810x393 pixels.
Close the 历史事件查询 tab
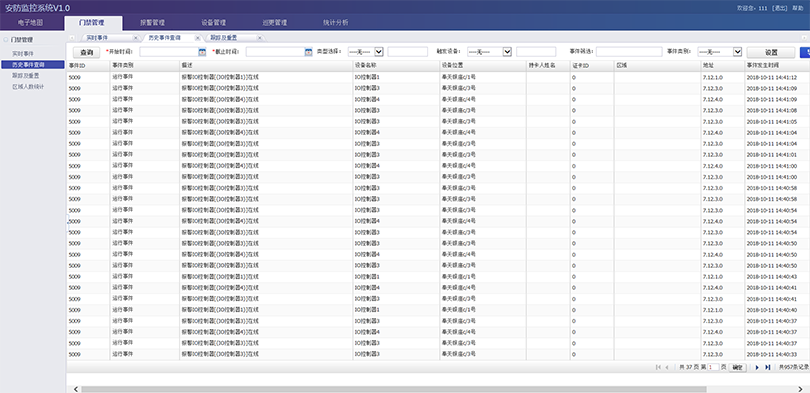197,38
